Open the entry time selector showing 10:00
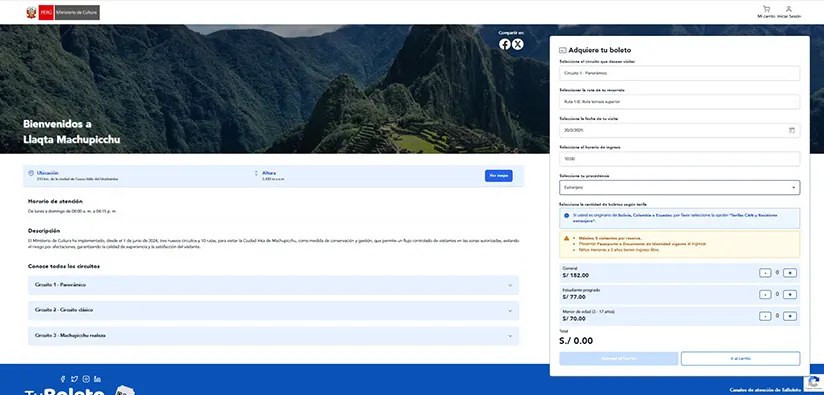This screenshot has width=824, height=395. [x=679, y=159]
